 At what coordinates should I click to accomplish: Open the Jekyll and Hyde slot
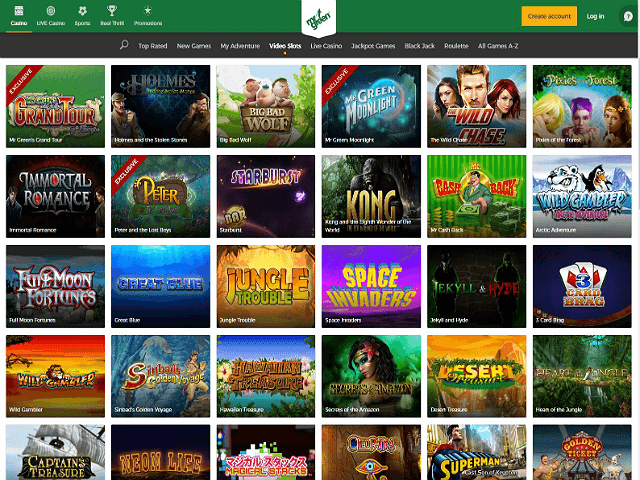click(x=475, y=280)
